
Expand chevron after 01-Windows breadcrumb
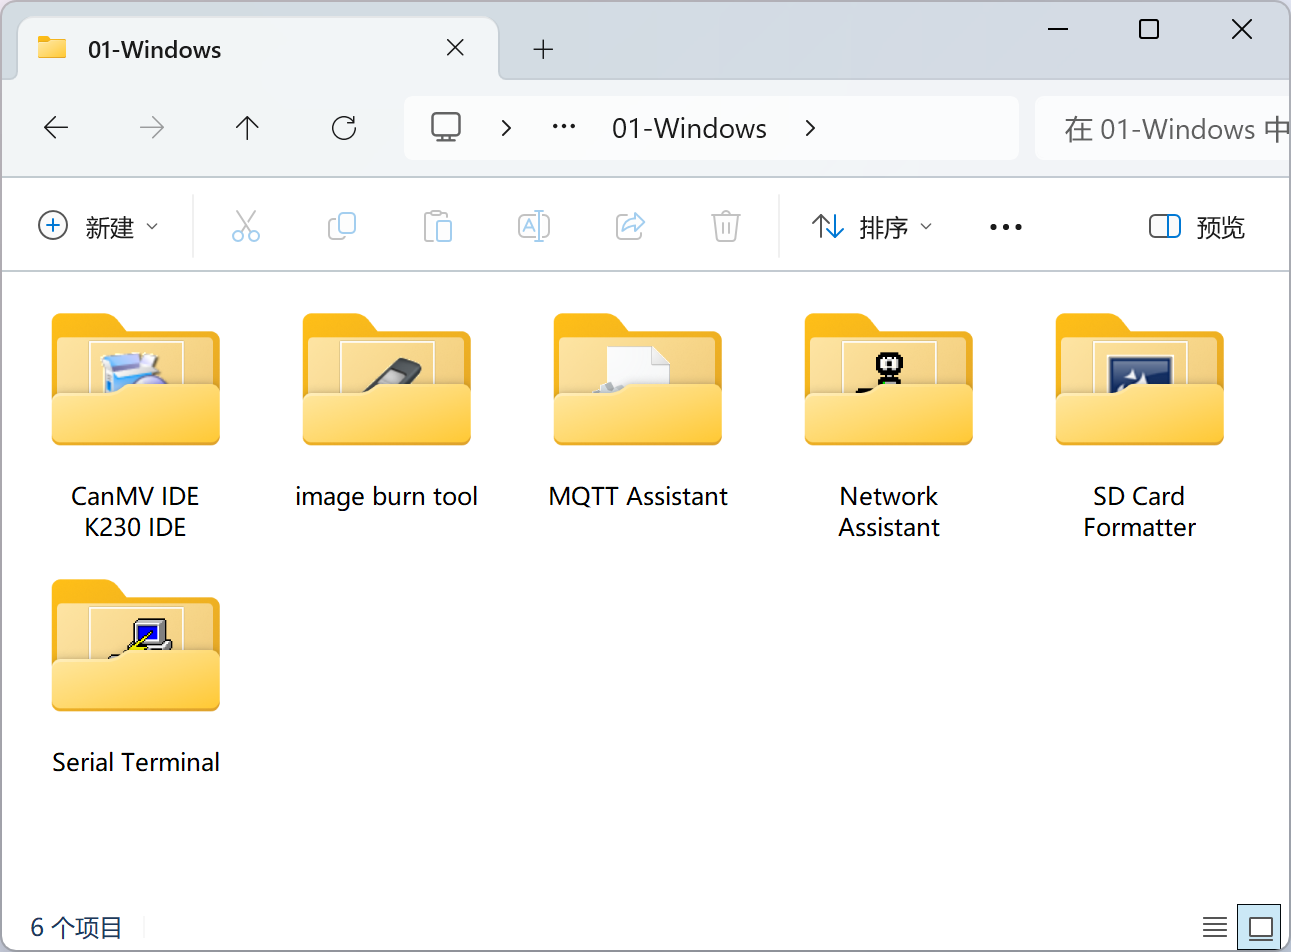(x=810, y=128)
